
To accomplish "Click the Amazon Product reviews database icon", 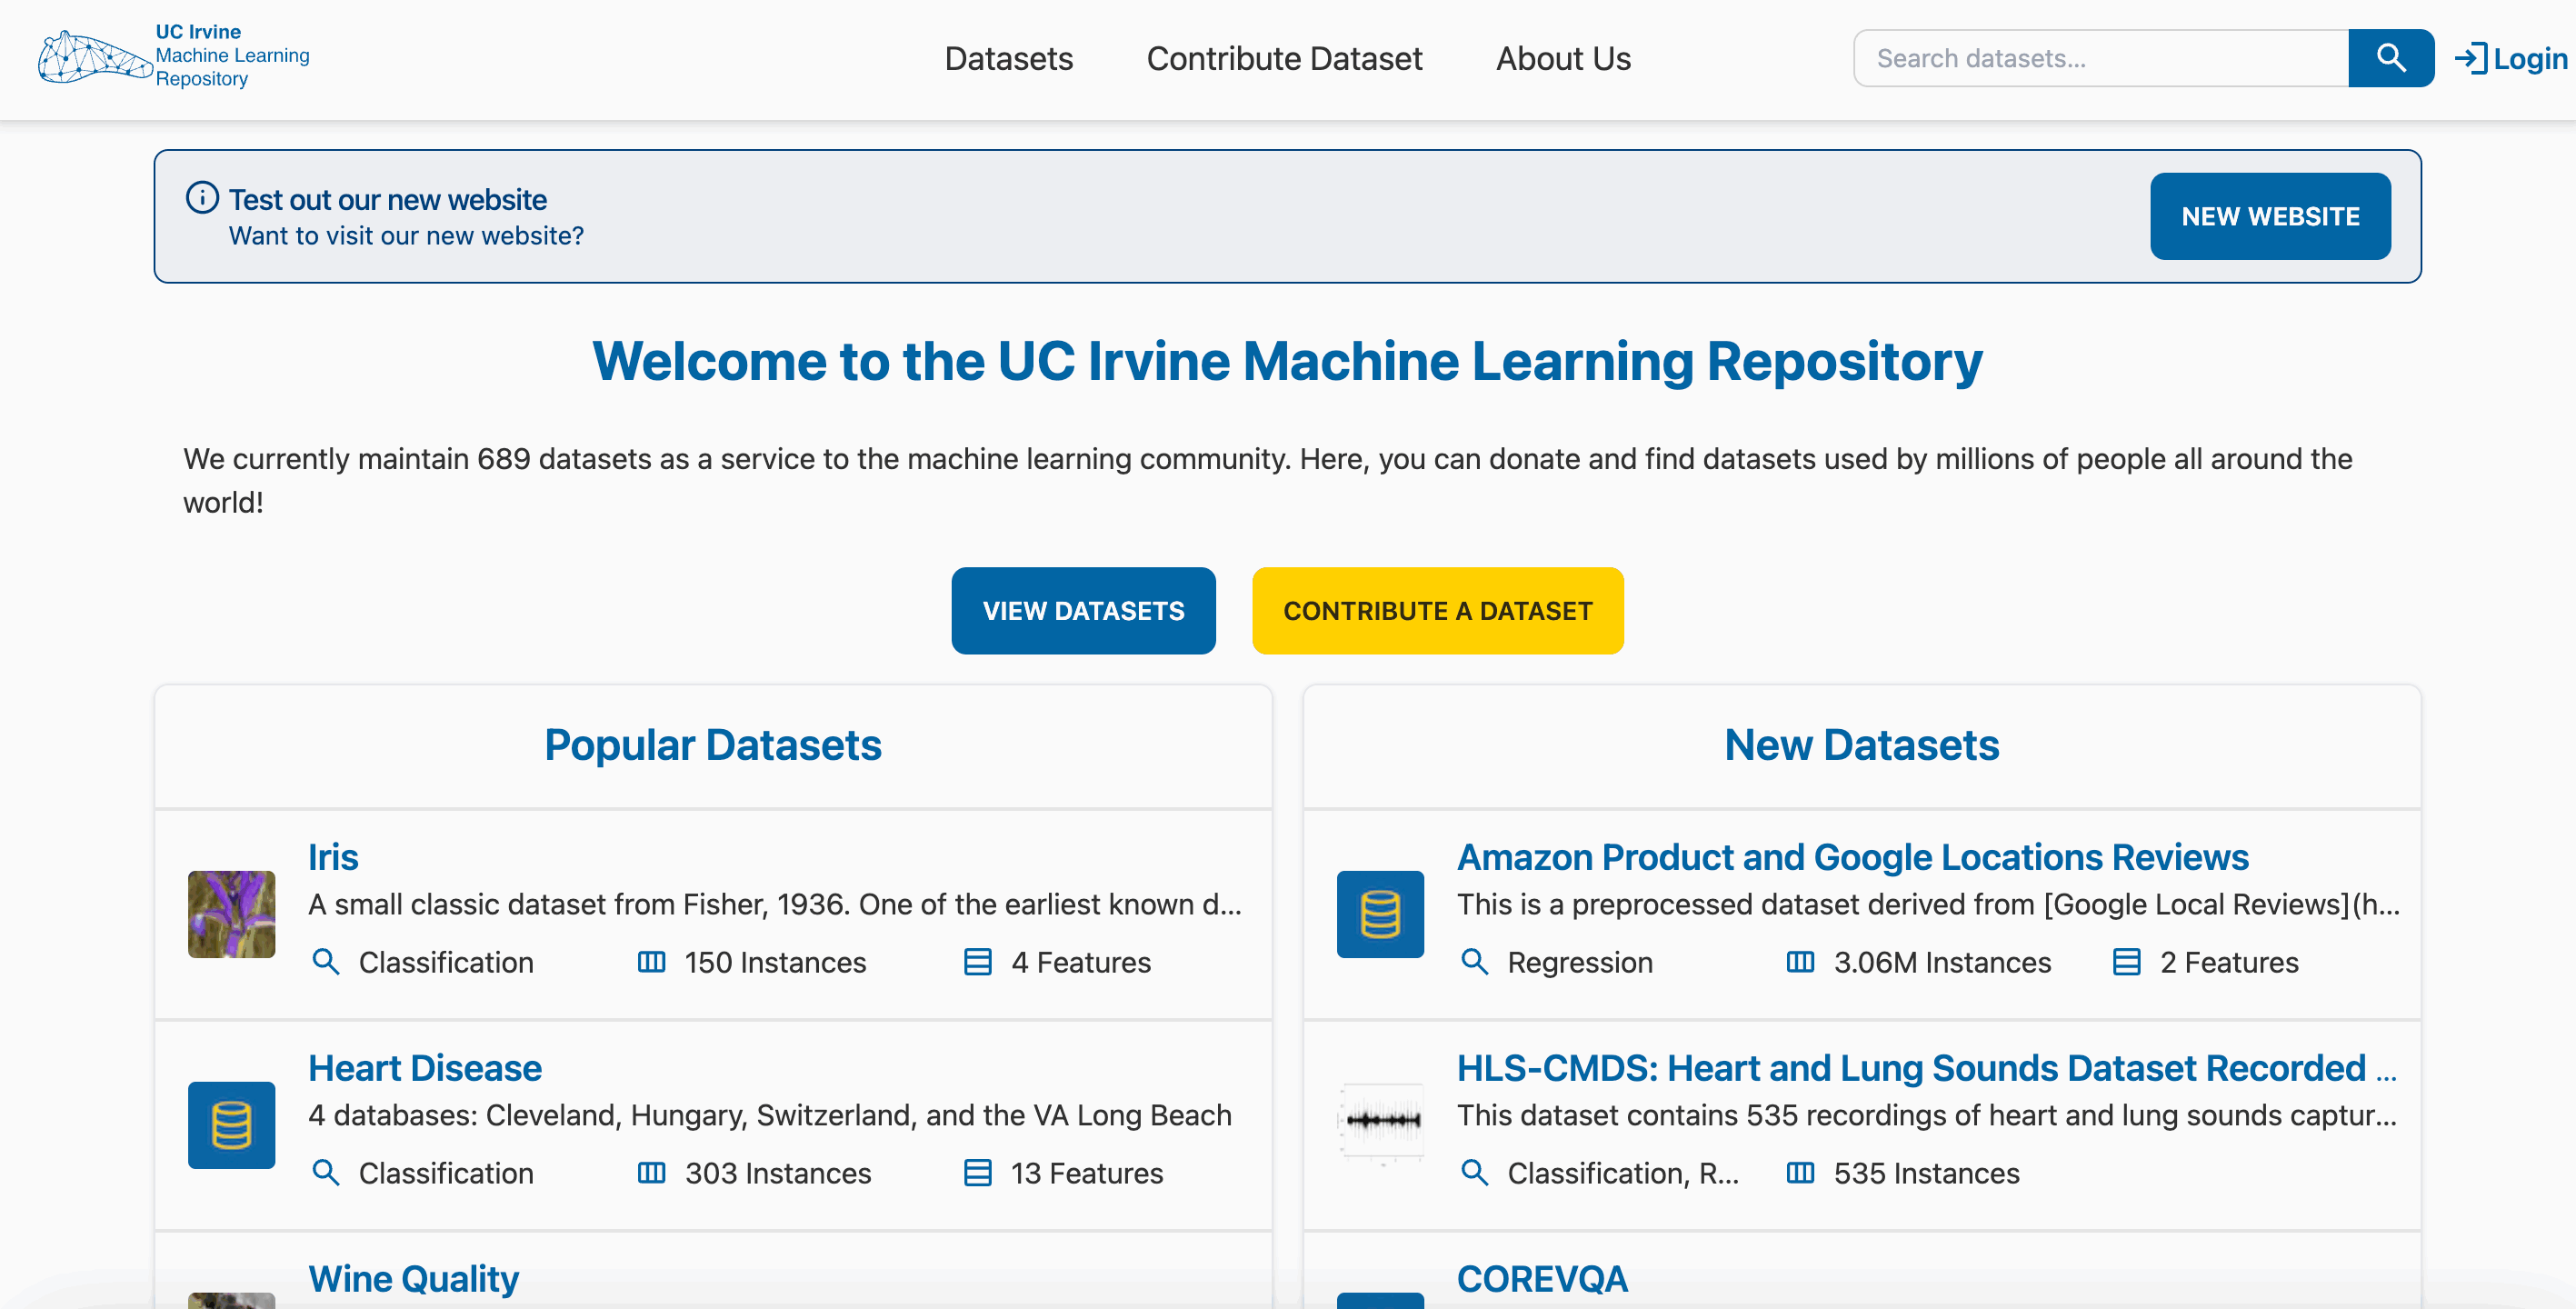I will point(1380,914).
